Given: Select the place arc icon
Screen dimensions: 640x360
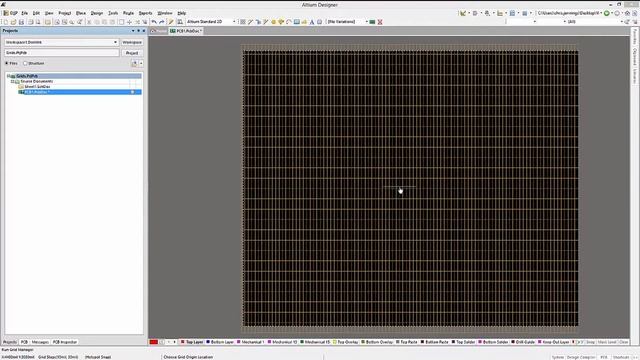Looking at the screenshot, I should point(289,22).
